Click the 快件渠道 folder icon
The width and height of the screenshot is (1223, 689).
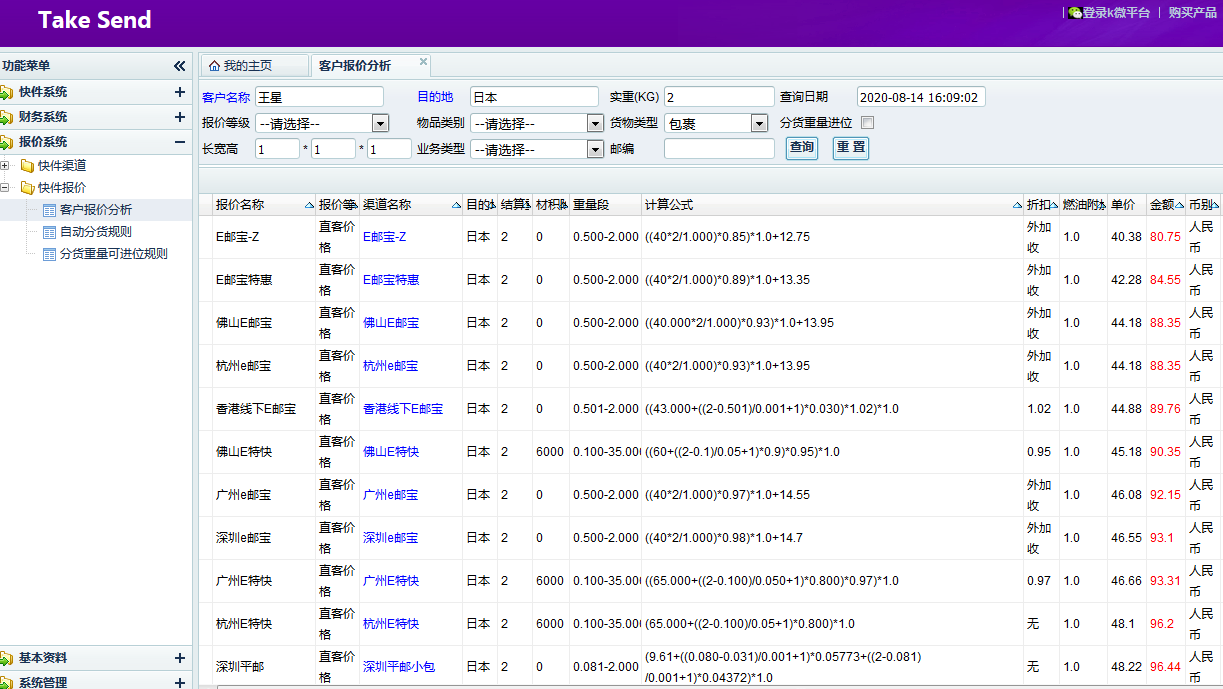[27, 166]
